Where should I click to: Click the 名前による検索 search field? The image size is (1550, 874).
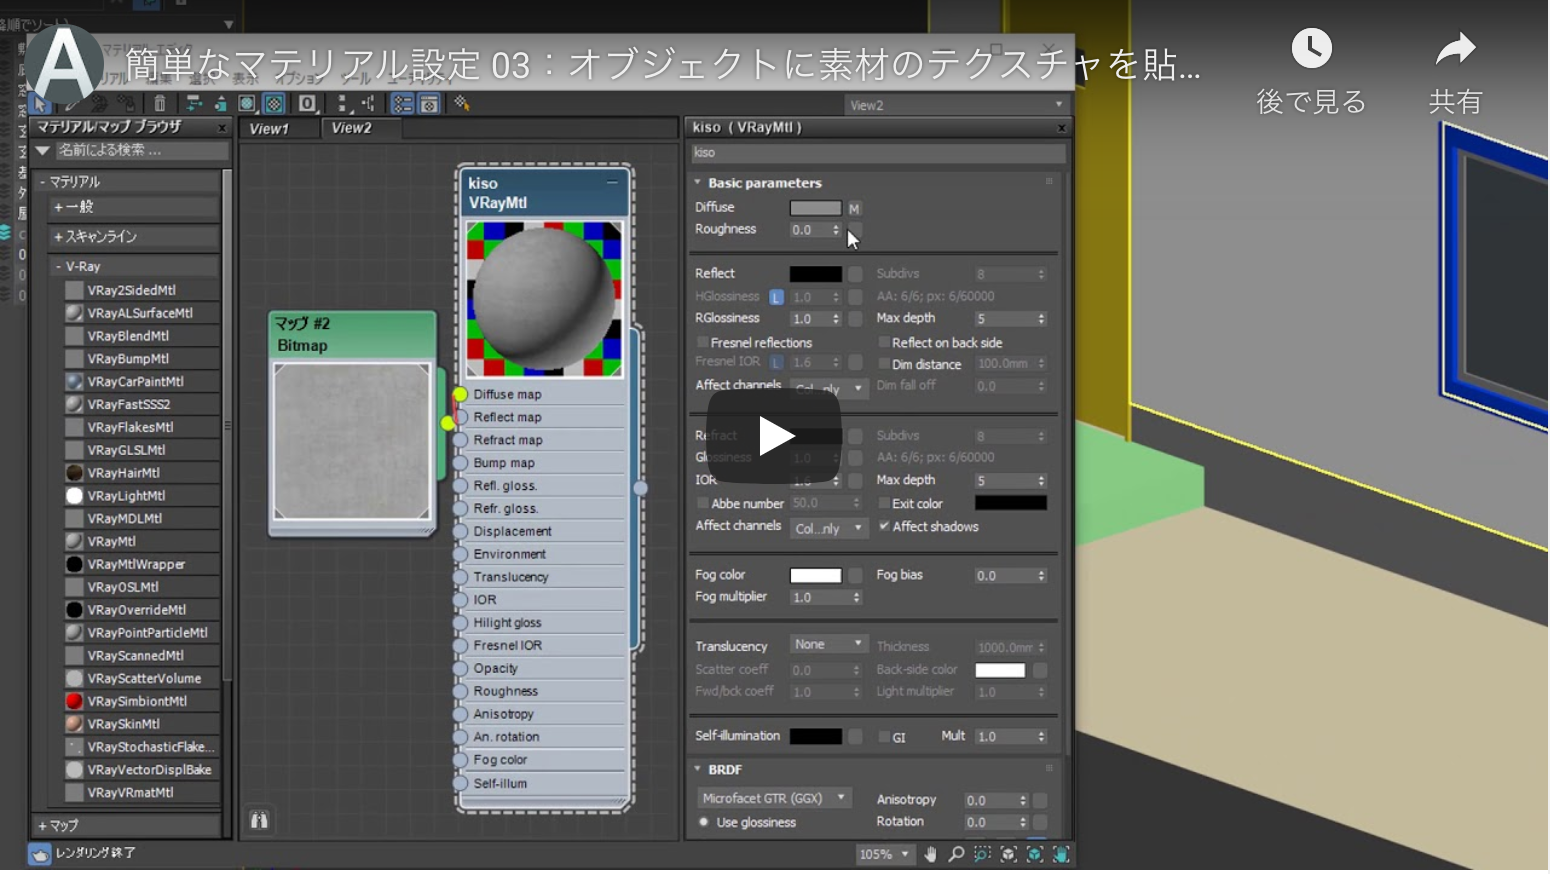(x=140, y=150)
